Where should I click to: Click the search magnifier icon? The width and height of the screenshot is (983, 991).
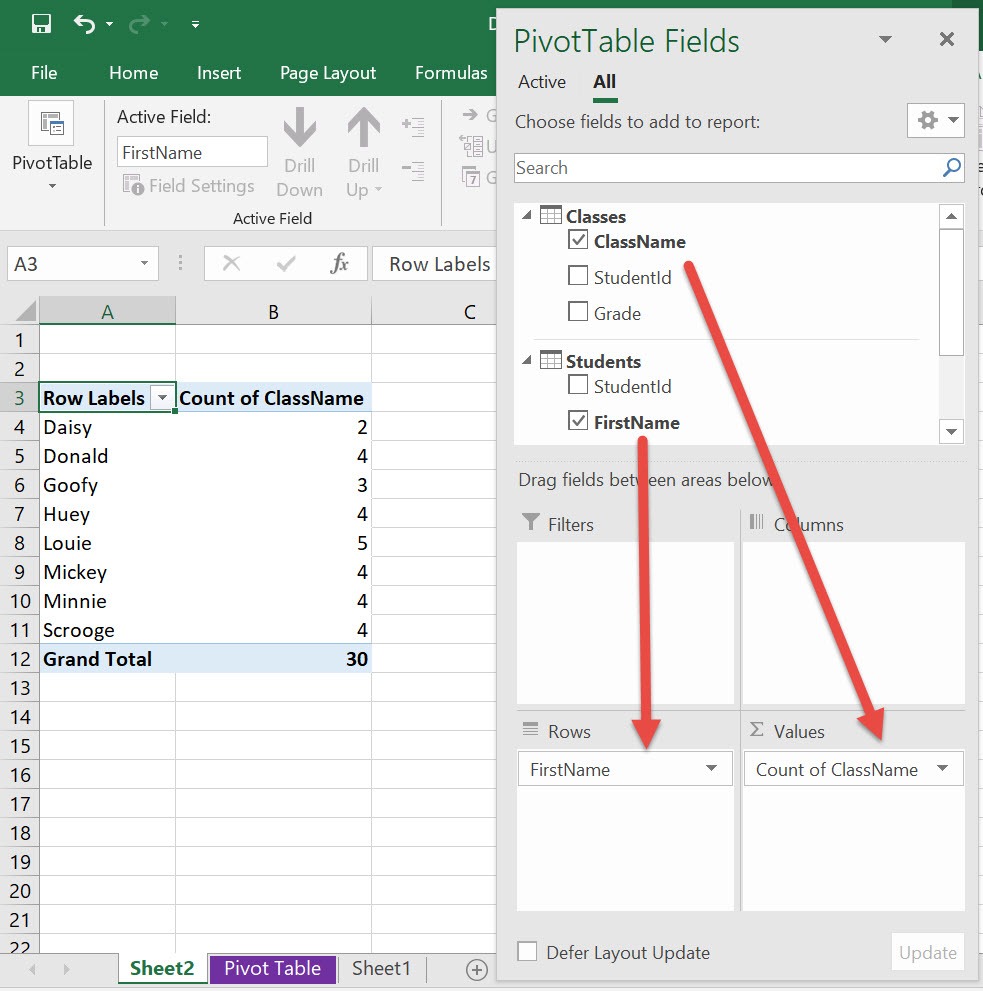point(951,167)
